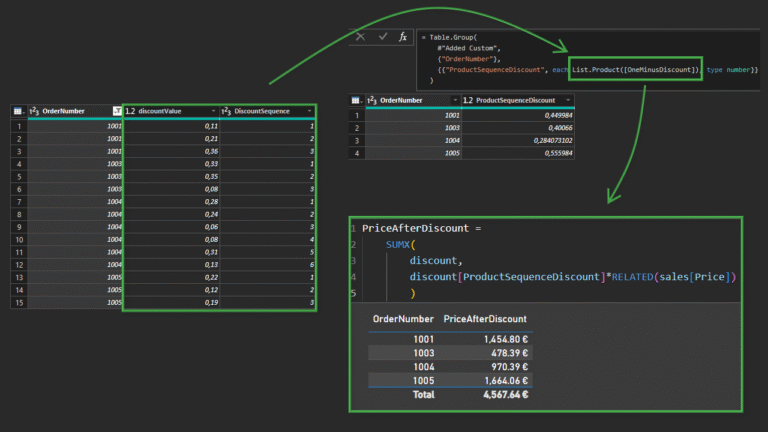Image resolution: width=768 pixels, height=432 pixels.
Task: Click PriceAfterDiscount header in result visual
Action: 485,318
